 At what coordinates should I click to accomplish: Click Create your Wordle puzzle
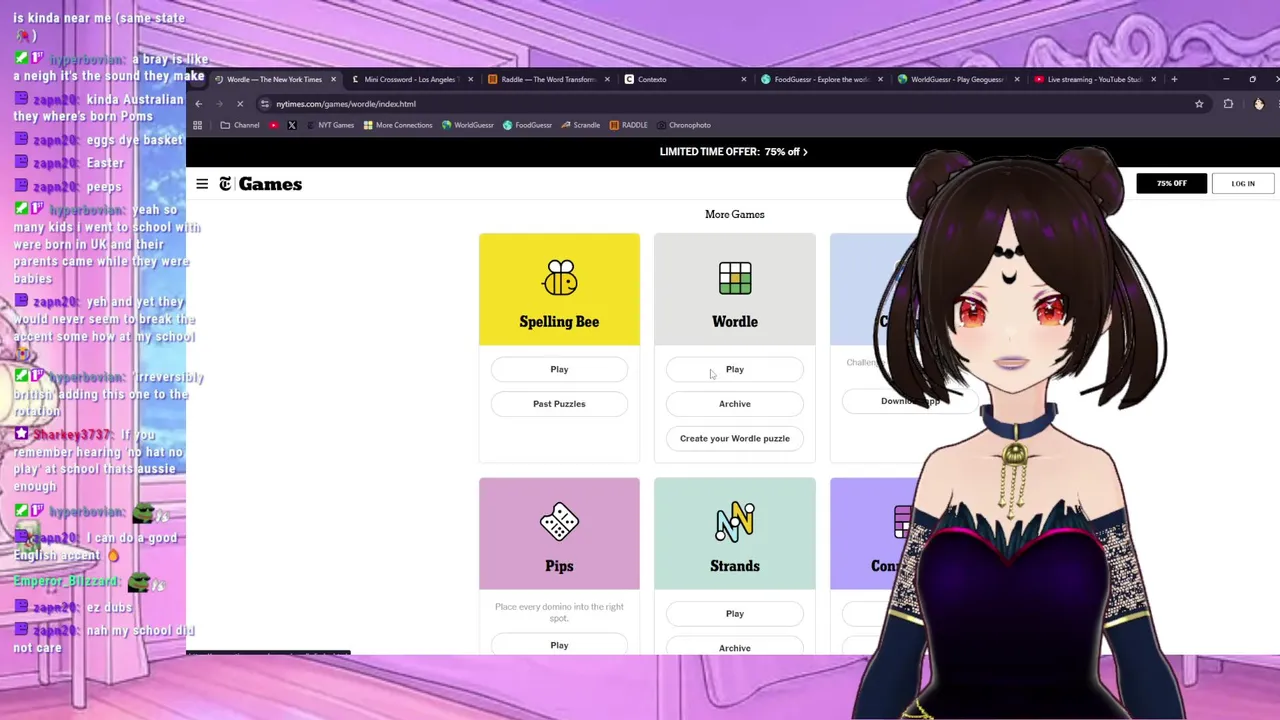coord(735,438)
